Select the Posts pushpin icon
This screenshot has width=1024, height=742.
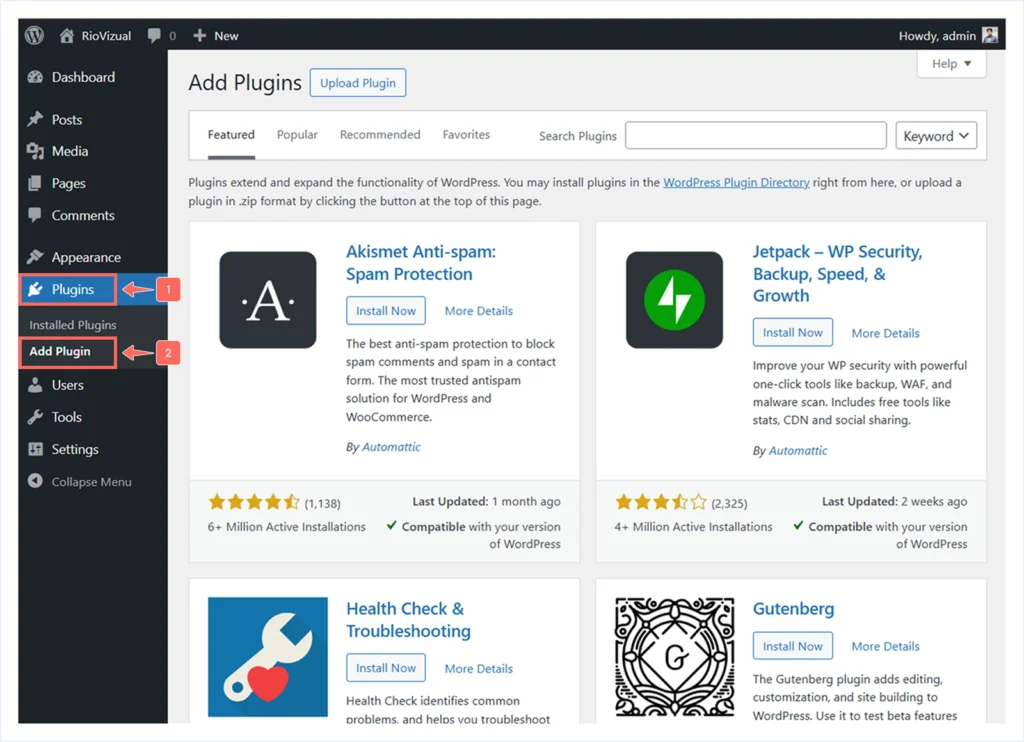33,118
